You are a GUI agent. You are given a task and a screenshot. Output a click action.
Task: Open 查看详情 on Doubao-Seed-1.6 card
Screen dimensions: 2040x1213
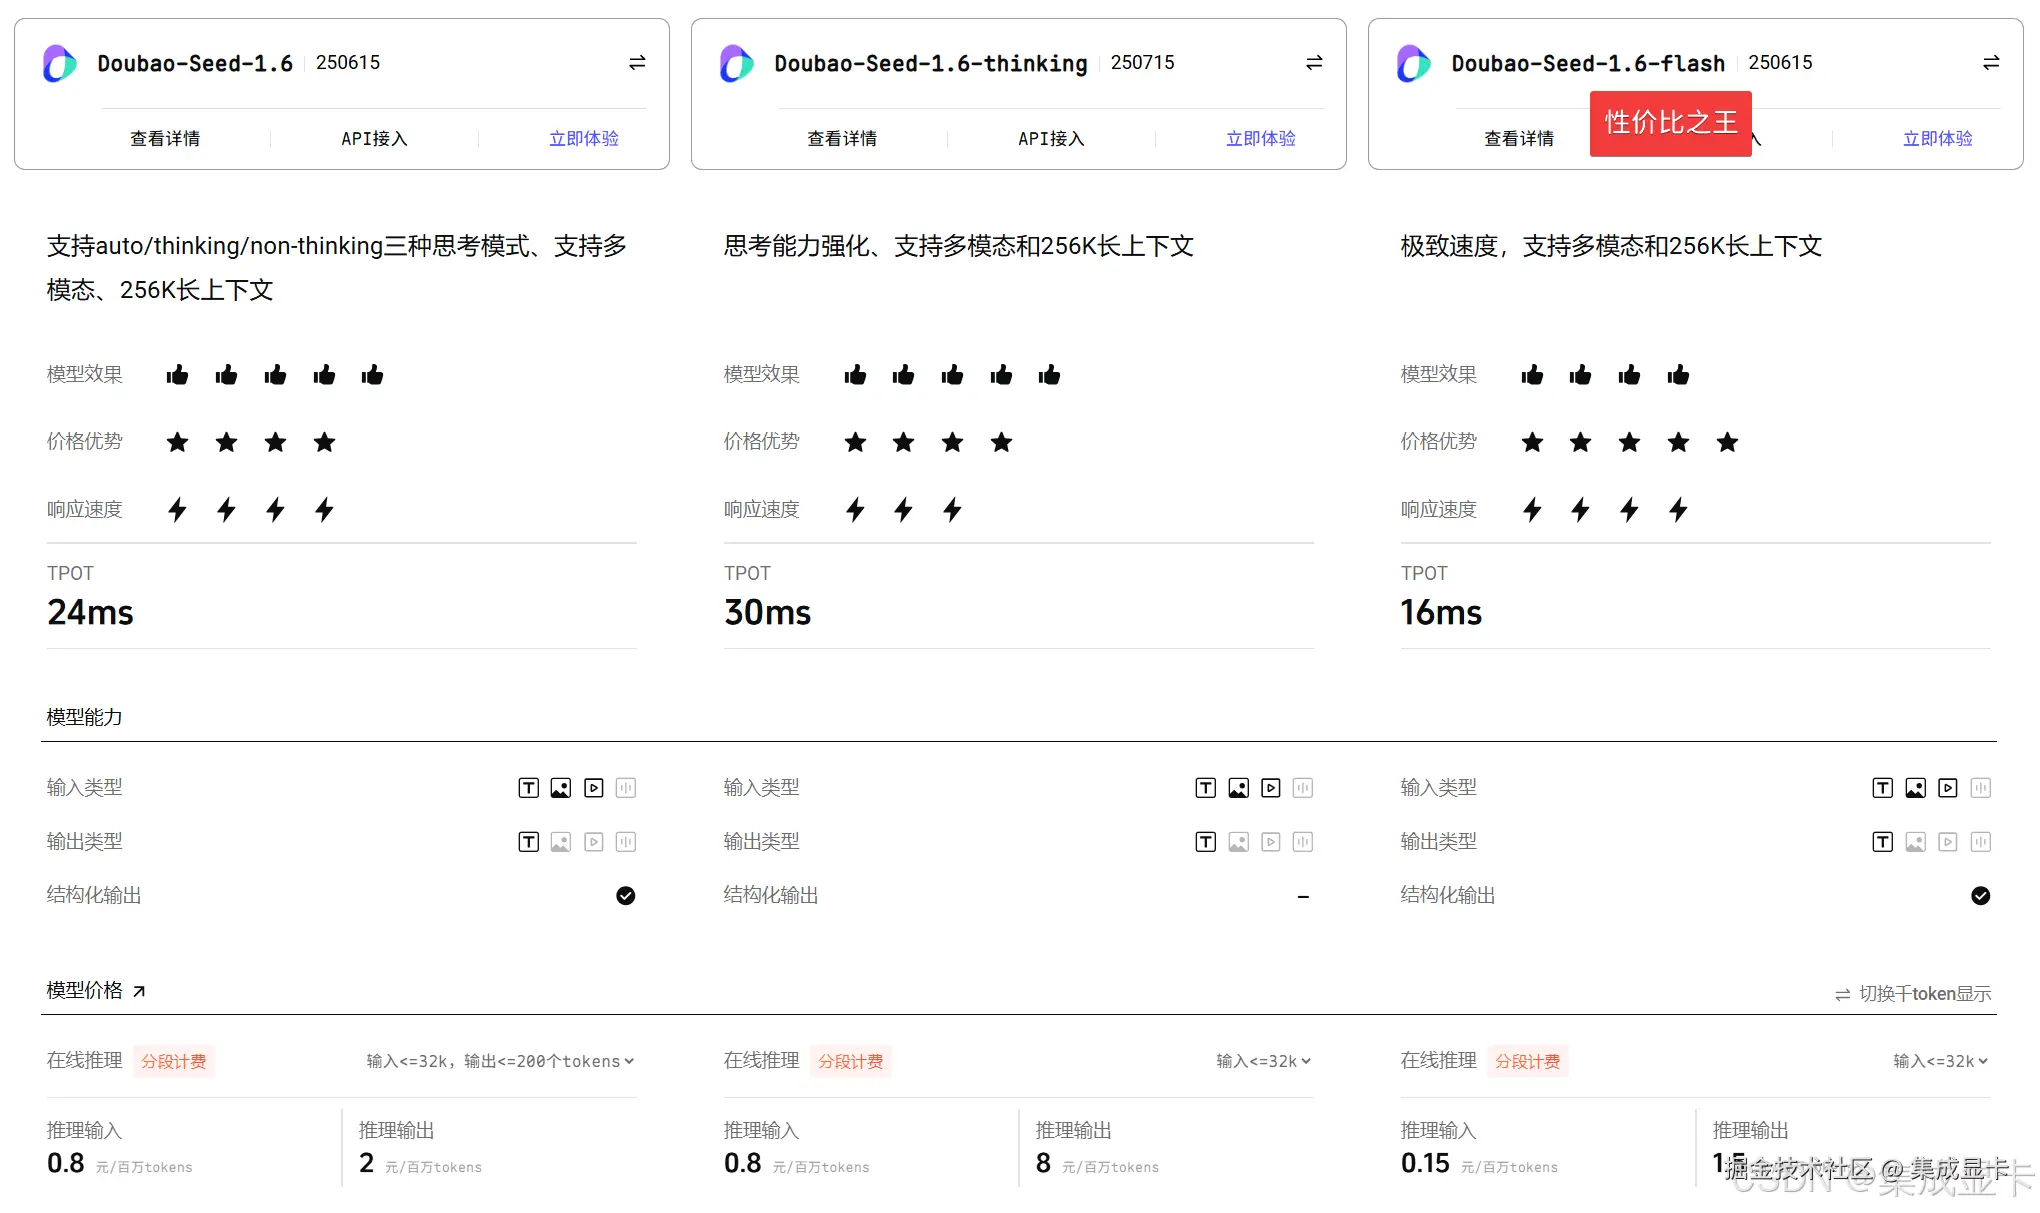click(165, 139)
